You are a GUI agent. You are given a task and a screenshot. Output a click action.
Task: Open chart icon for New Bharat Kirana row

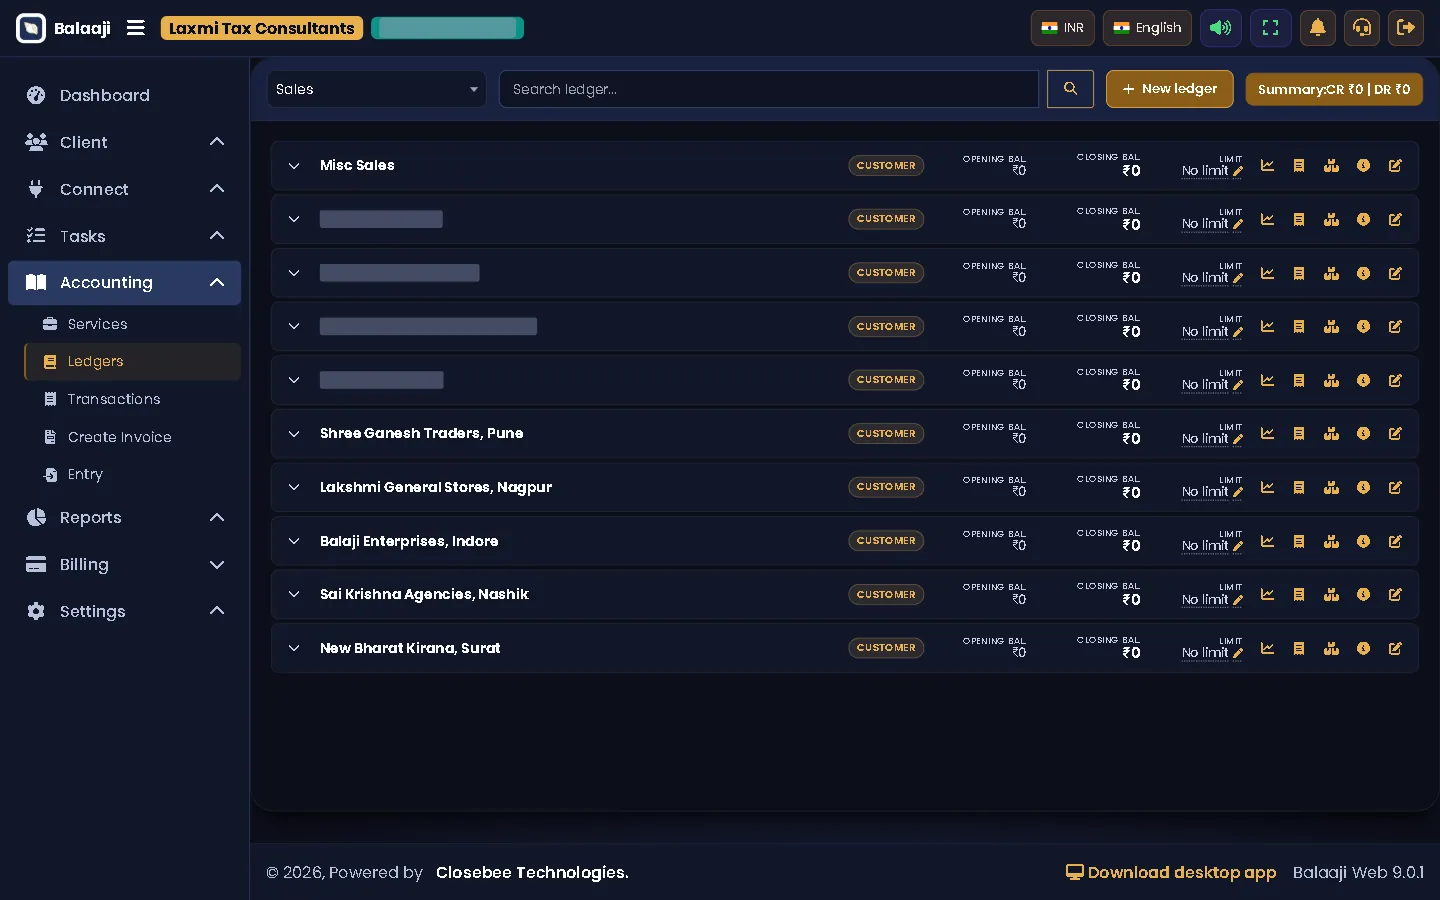pyautogui.click(x=1267, y=649)
